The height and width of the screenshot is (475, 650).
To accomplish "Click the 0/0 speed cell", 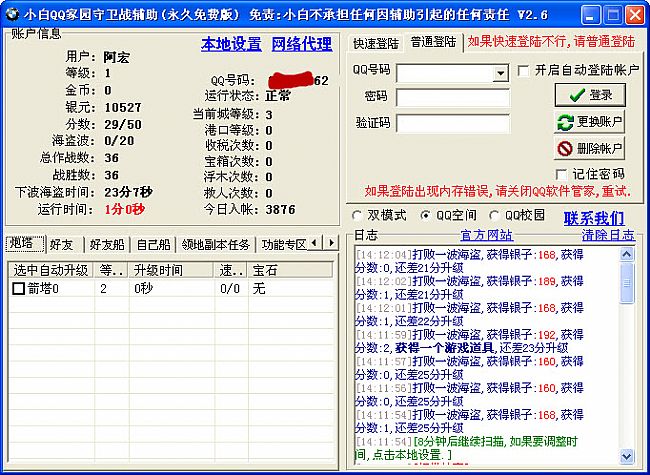I will pos(230,288).
